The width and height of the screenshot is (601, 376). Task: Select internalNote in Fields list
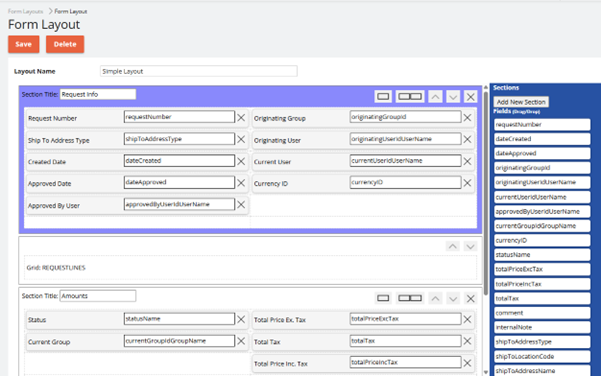click(x=542, y=327)
